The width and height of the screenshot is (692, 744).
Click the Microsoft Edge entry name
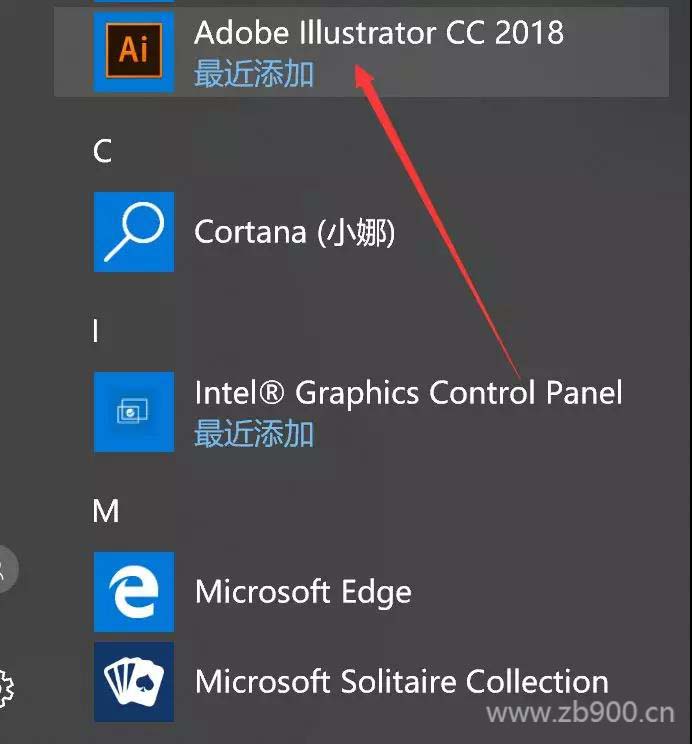point(302,591)
